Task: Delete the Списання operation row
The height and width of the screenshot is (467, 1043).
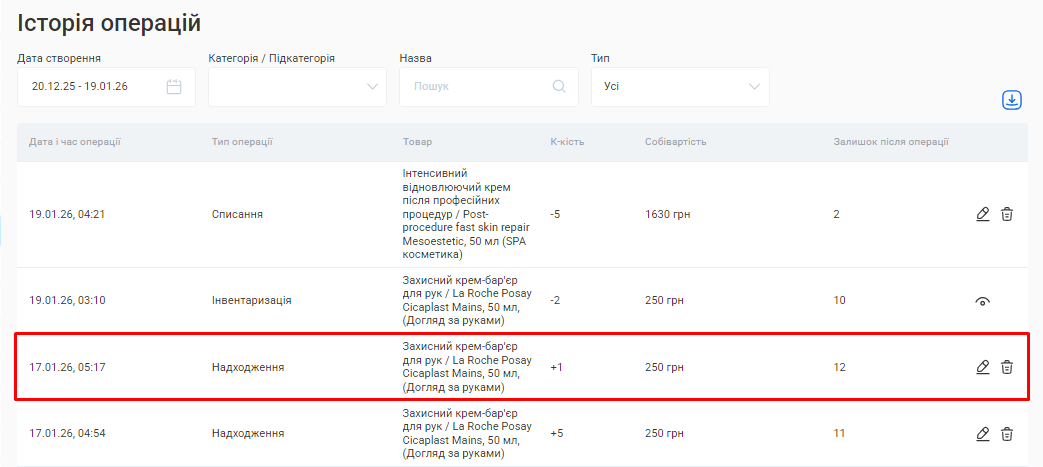Action: click(x=1007, y=214)
